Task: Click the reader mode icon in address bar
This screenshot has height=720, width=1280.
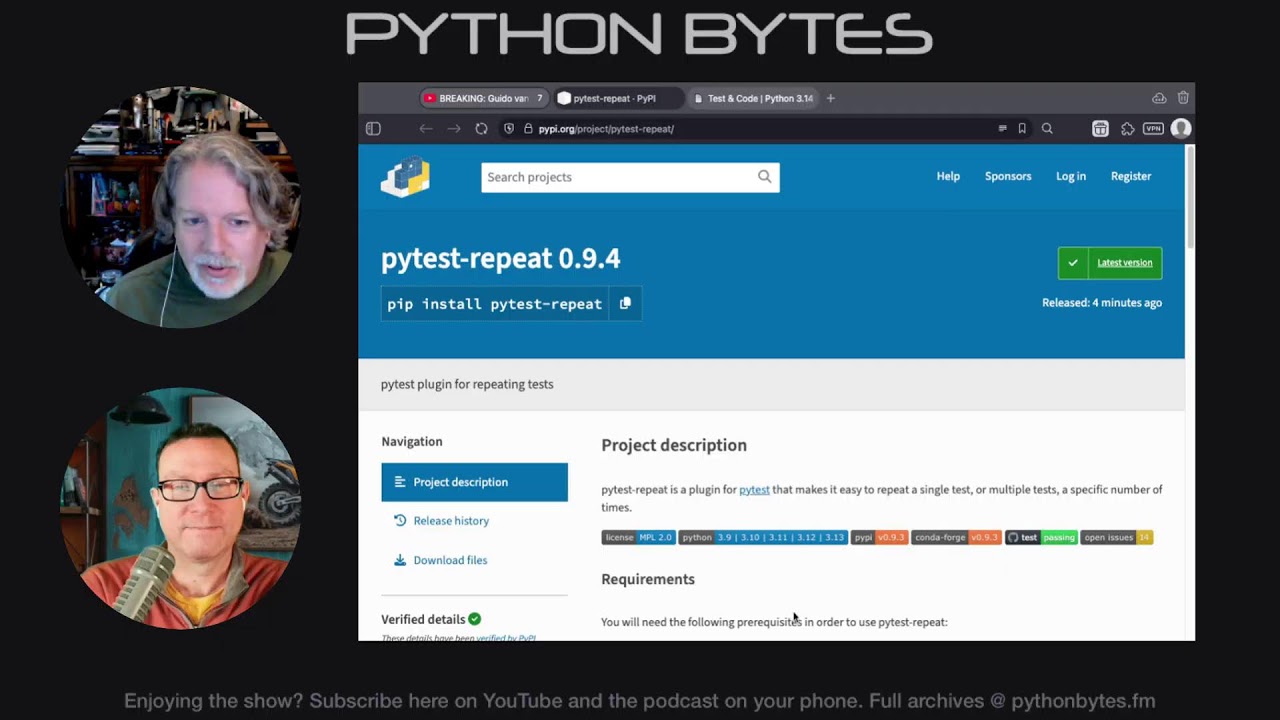Action: pos(1002,129)
